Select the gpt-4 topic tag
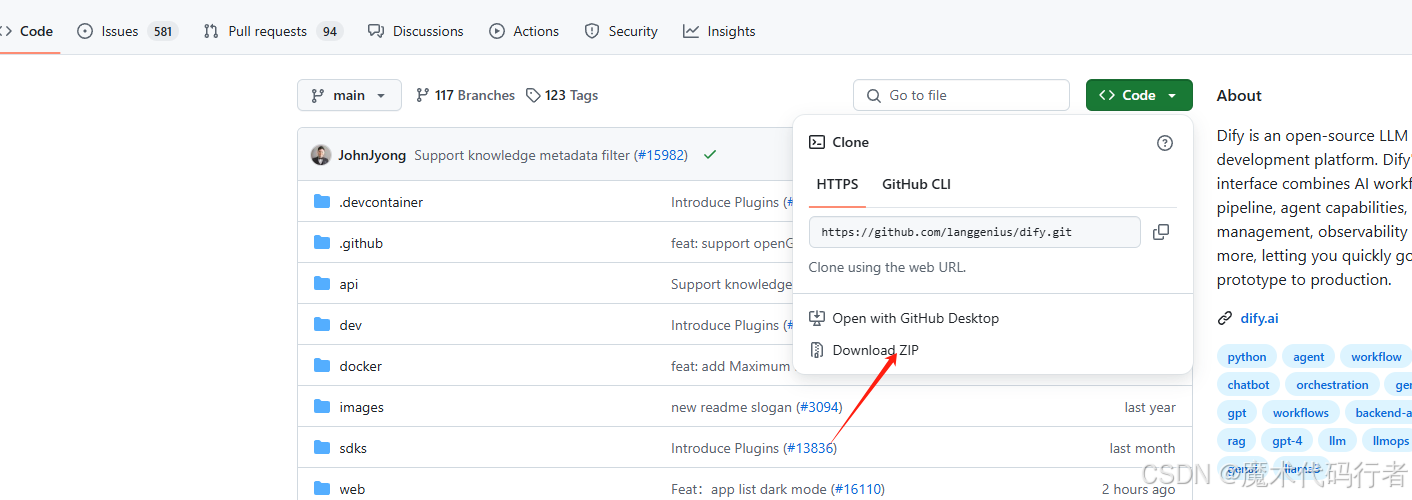The width and height of the screenshot is (1412, 500). click(x=1287, y=441)
